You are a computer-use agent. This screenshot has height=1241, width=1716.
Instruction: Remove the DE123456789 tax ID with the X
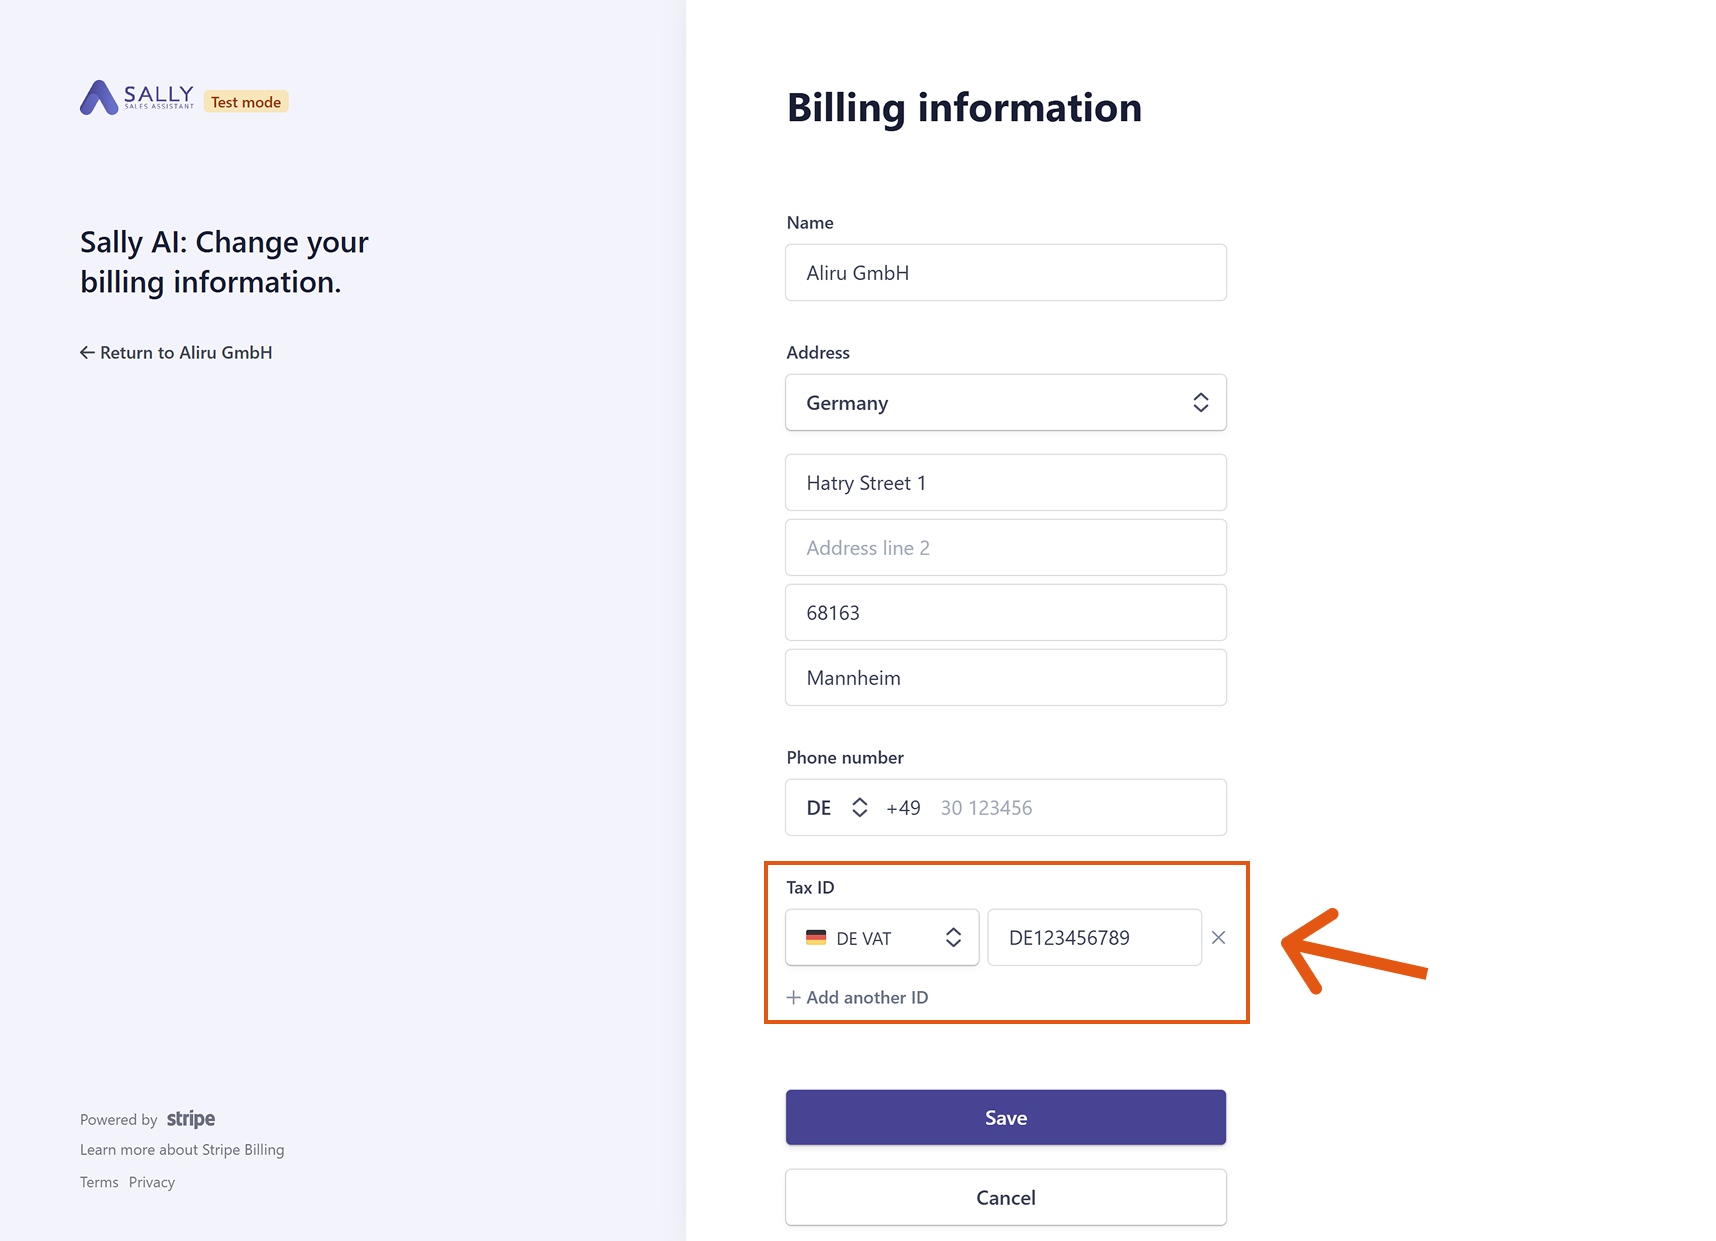(1218, 937)
